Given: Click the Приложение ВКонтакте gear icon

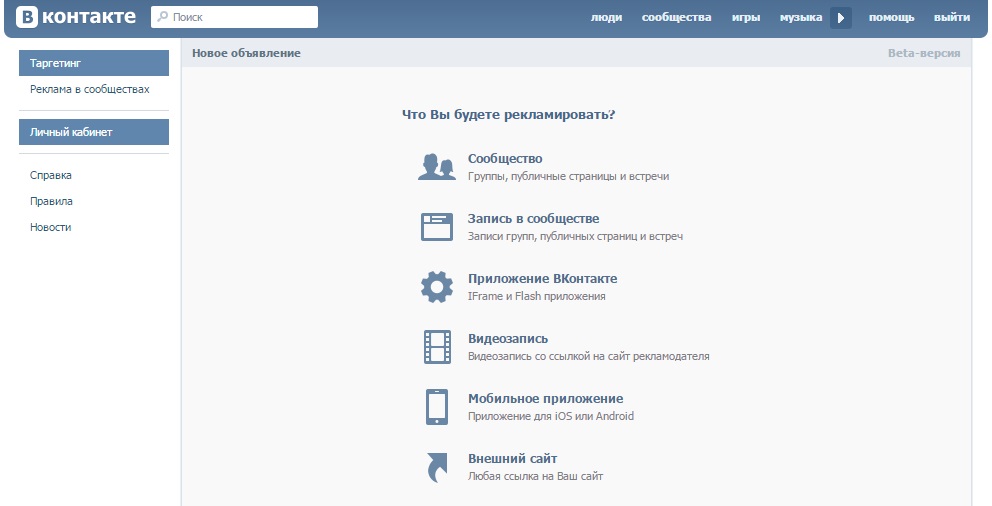Looking at the screenshot, I should pos(437,287).
